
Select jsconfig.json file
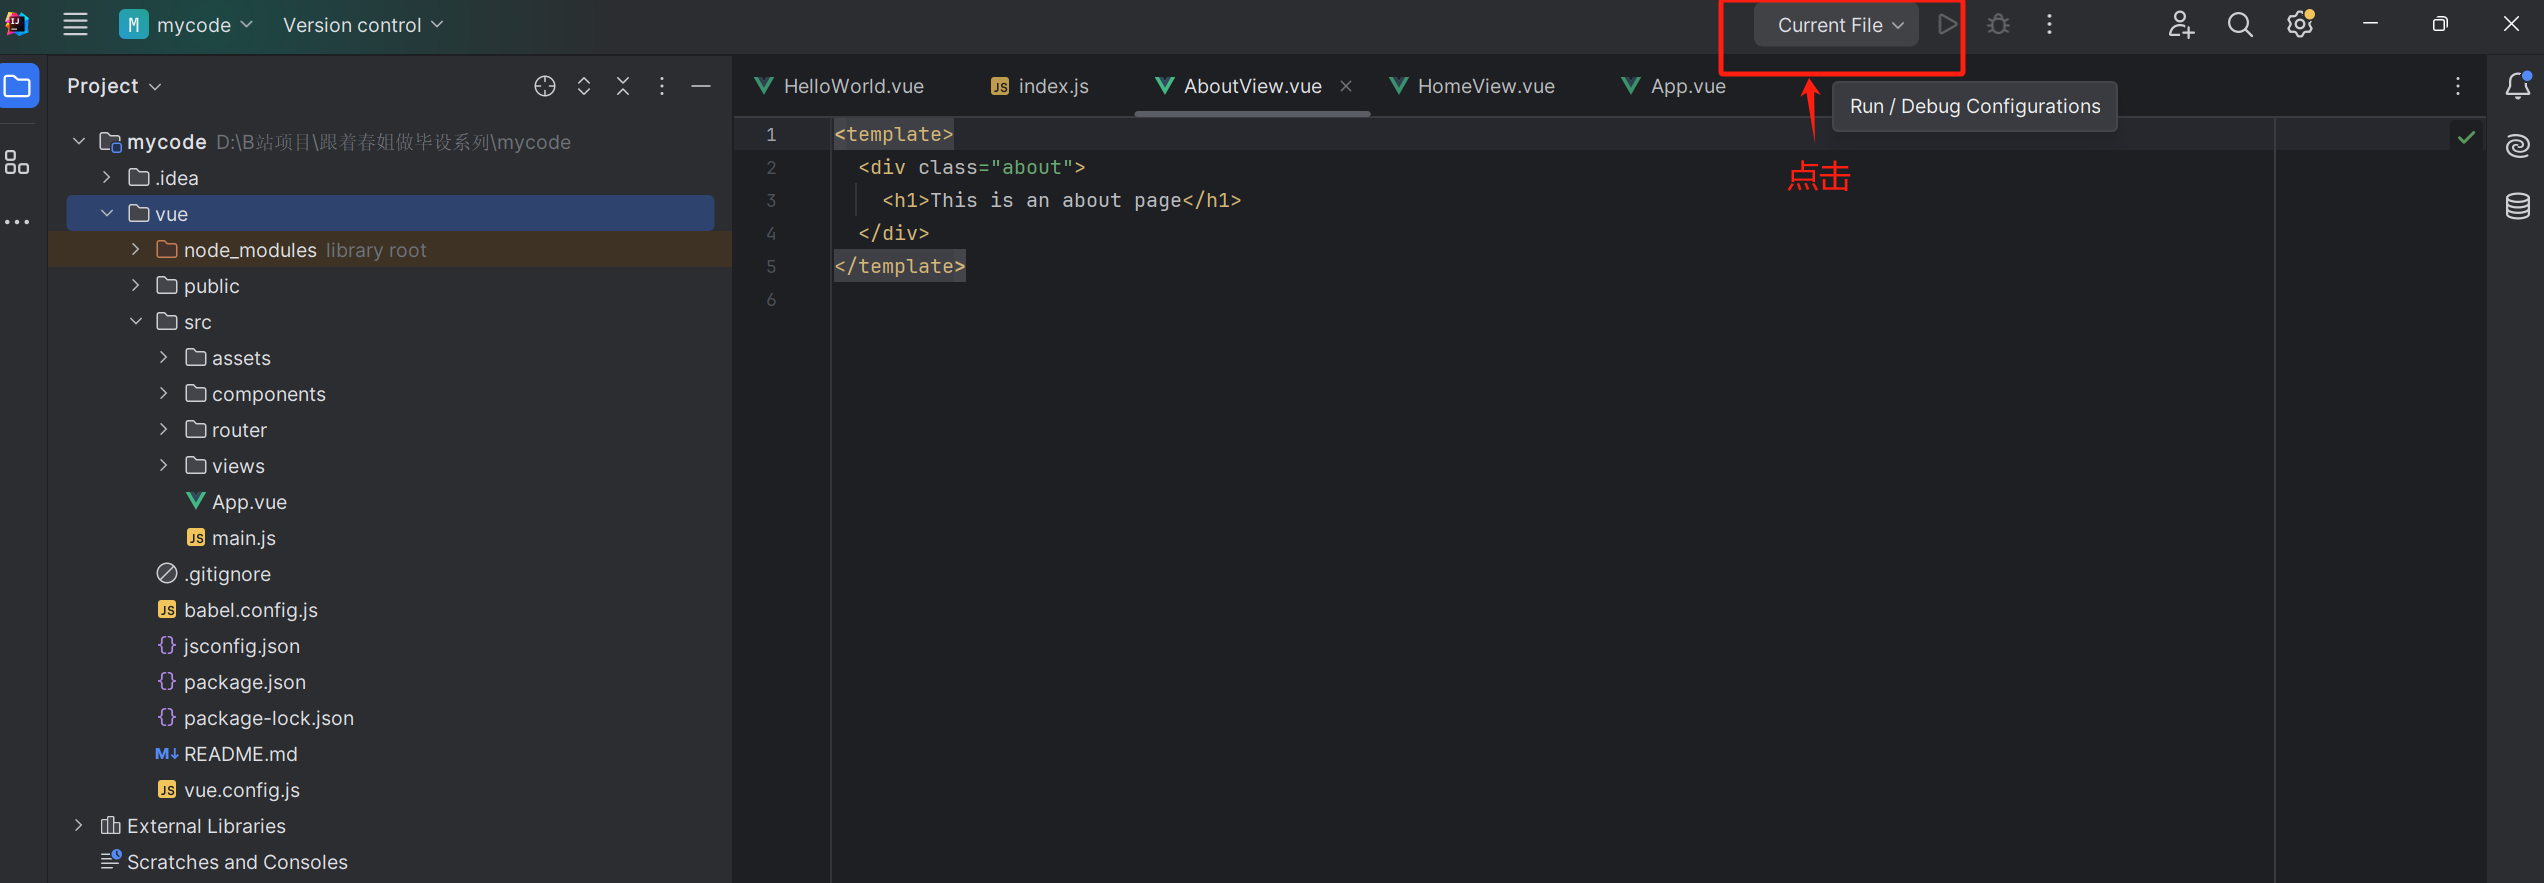pyautogui.click(x=229, y=646)
